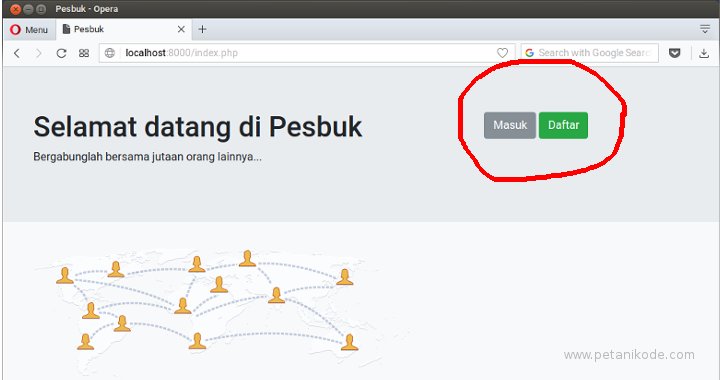Viewport: 720px width, 380px height.
Task: Open a new tab with plus icon
Action: click(202, 29)
